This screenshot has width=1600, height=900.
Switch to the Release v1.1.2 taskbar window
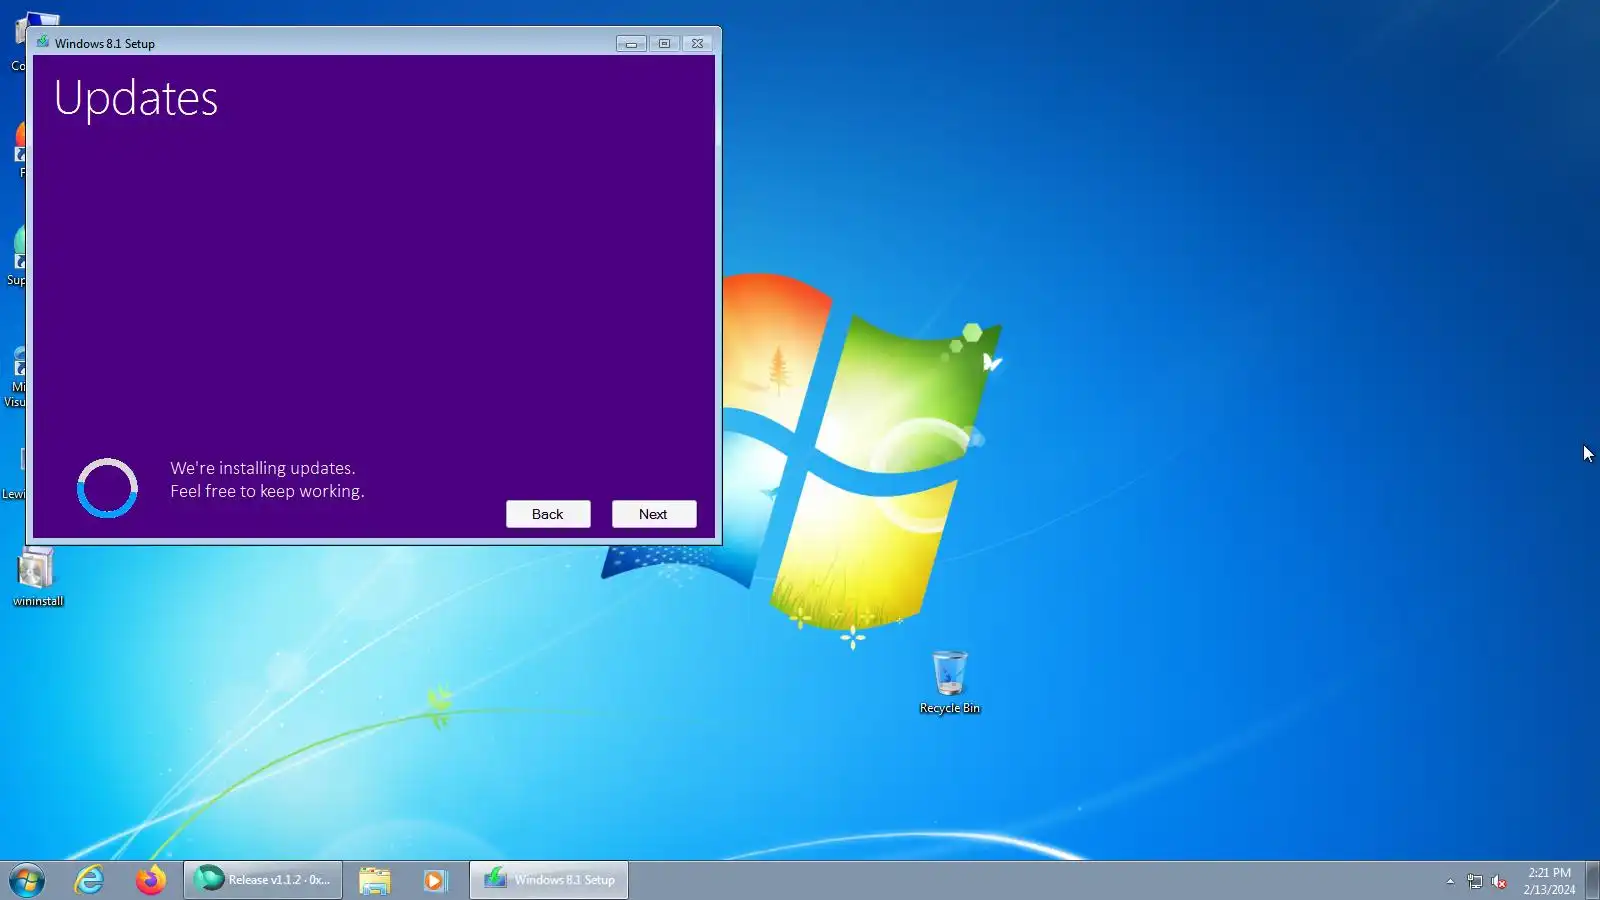(x=263, y=880)
